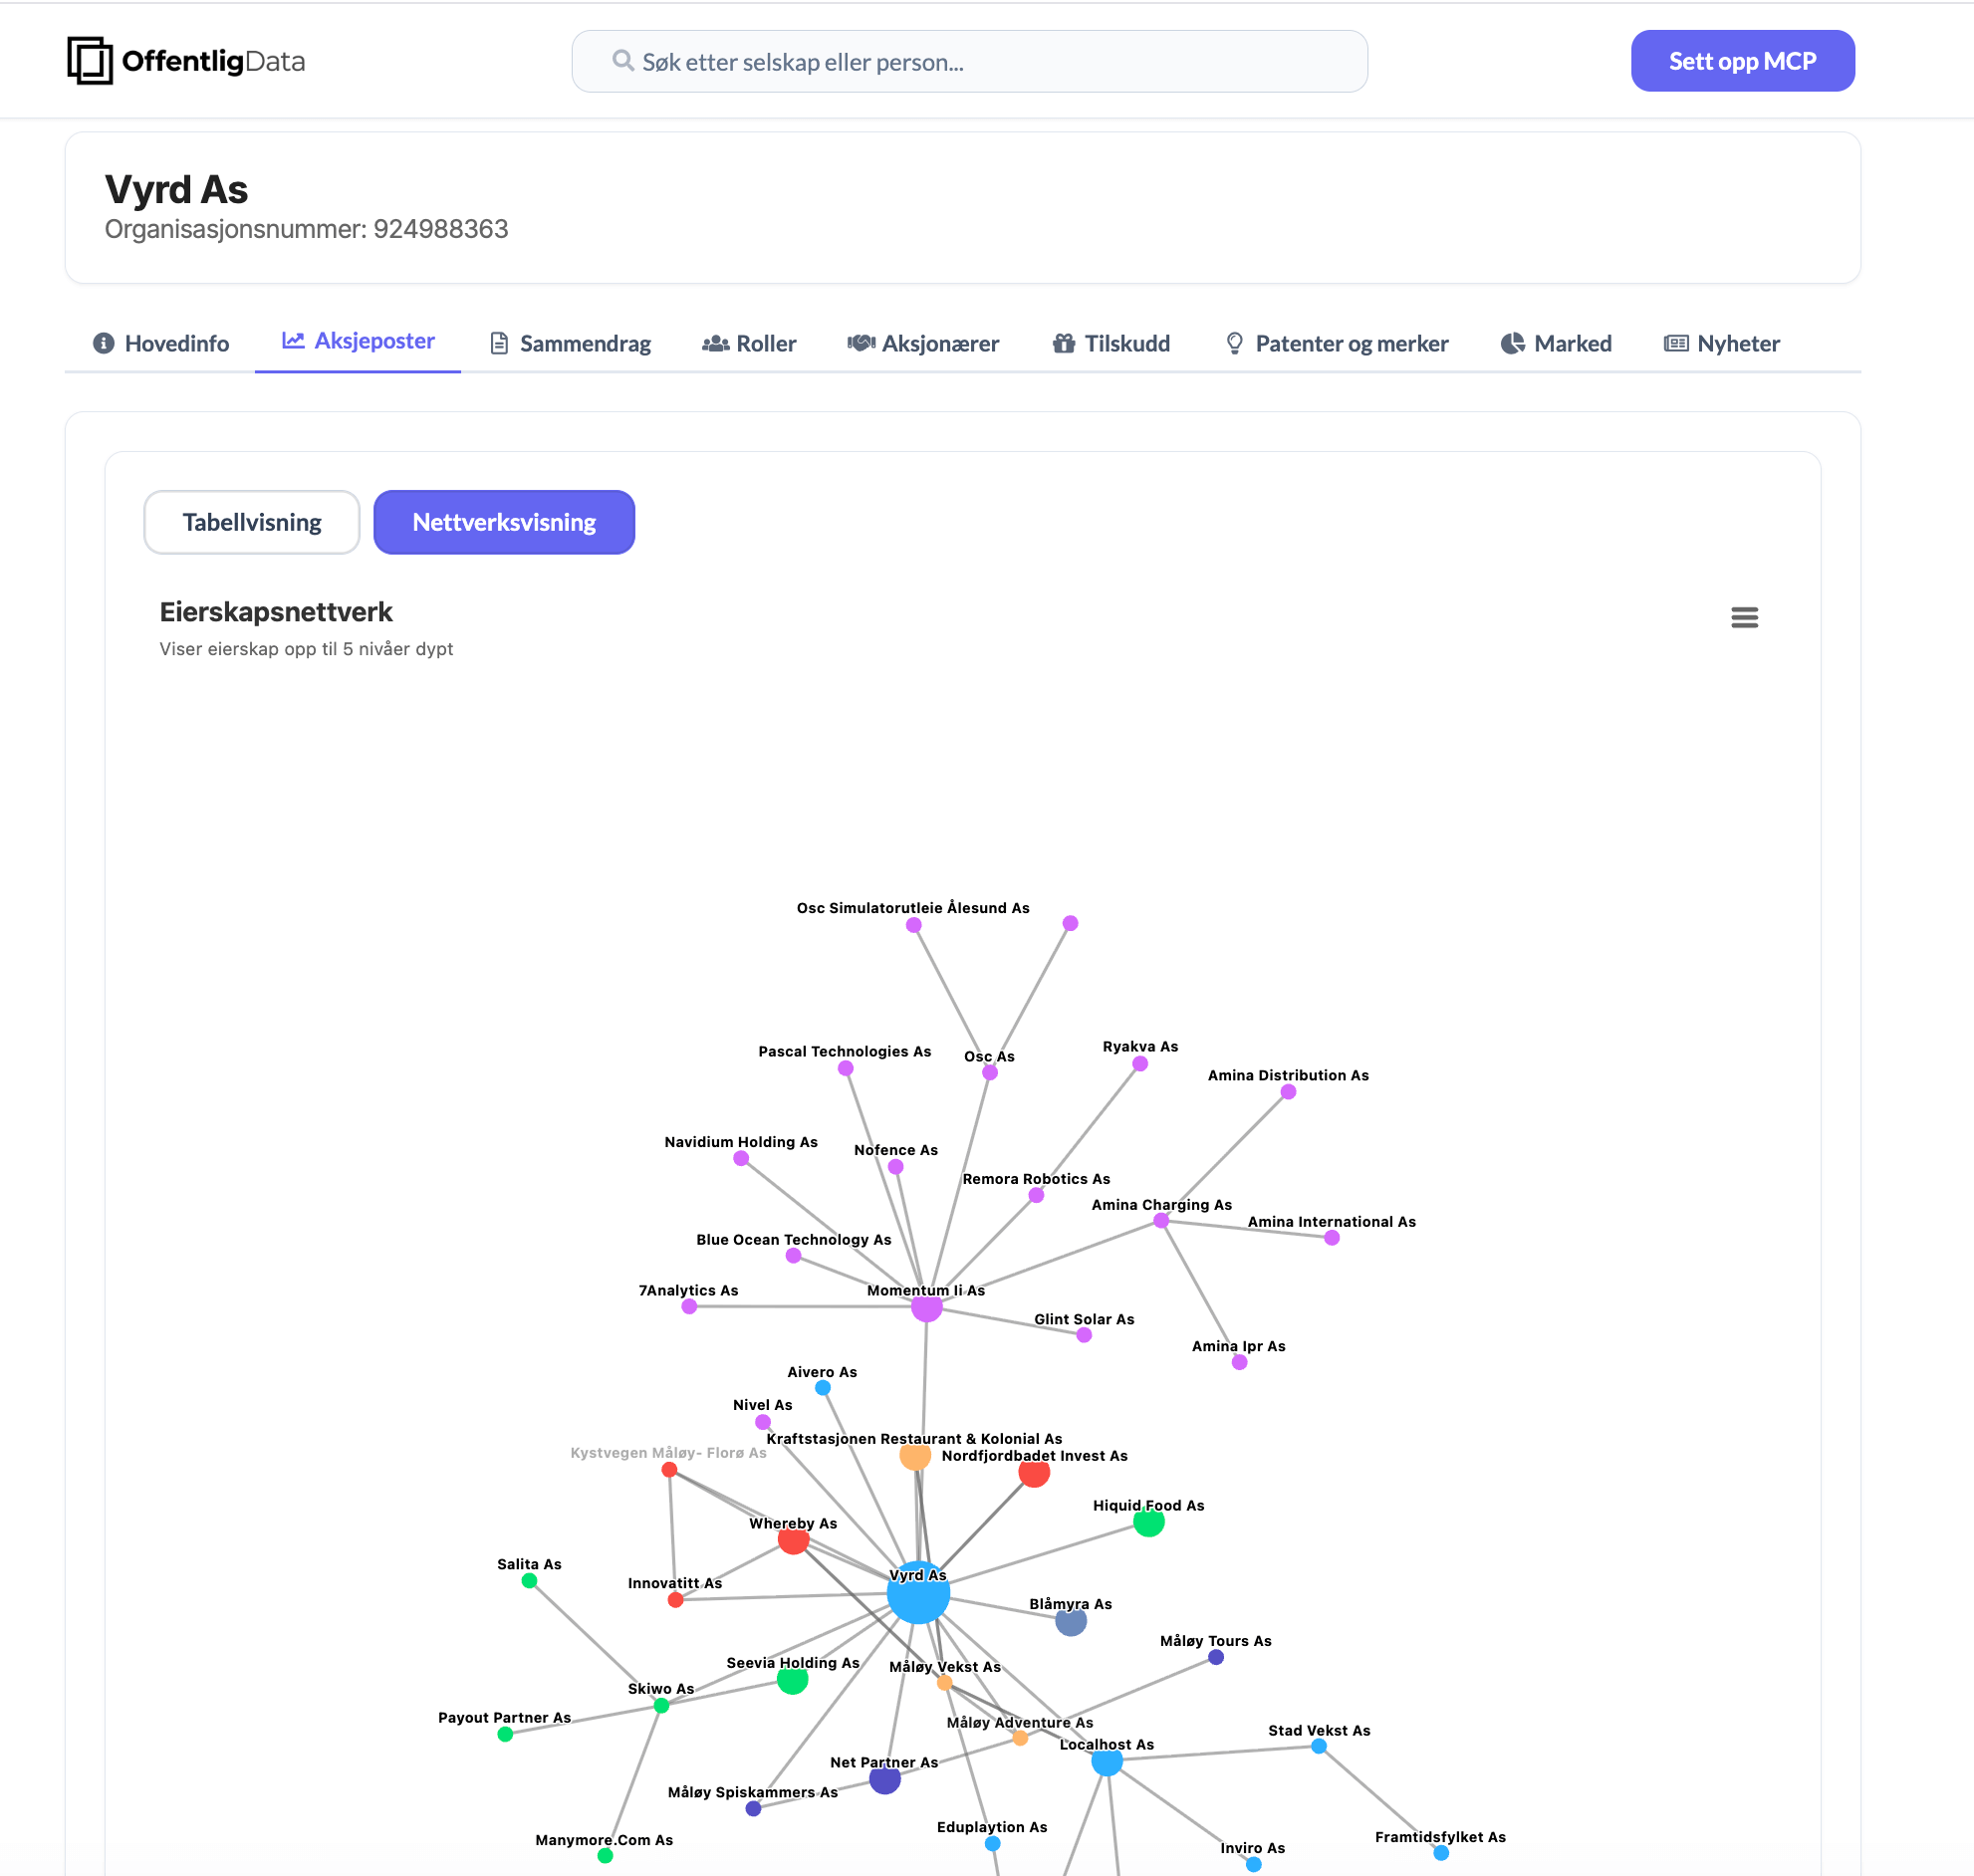Click the Momentum Ii As network node
The width and height of the screenshot is (1974, 1876).
pos(925,1307)
